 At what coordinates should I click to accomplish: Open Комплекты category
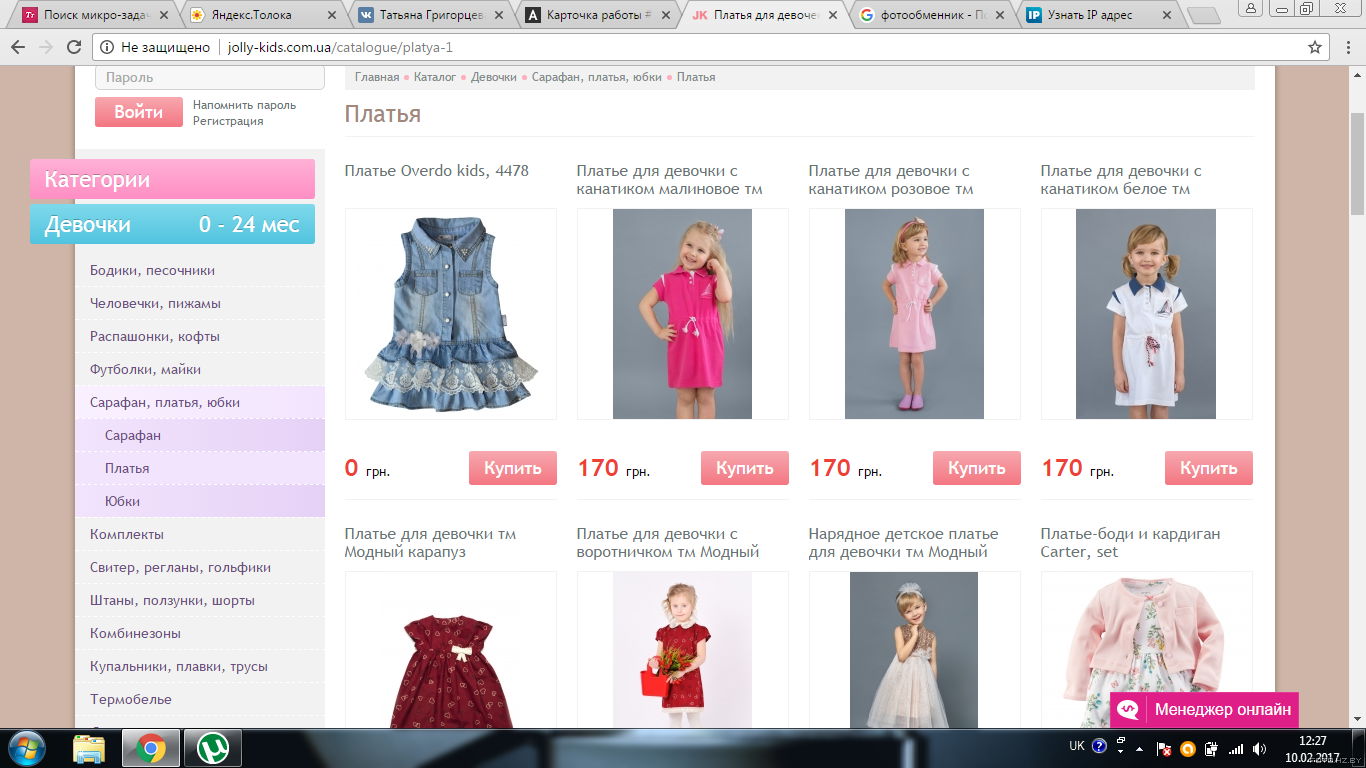coord(200,534)
